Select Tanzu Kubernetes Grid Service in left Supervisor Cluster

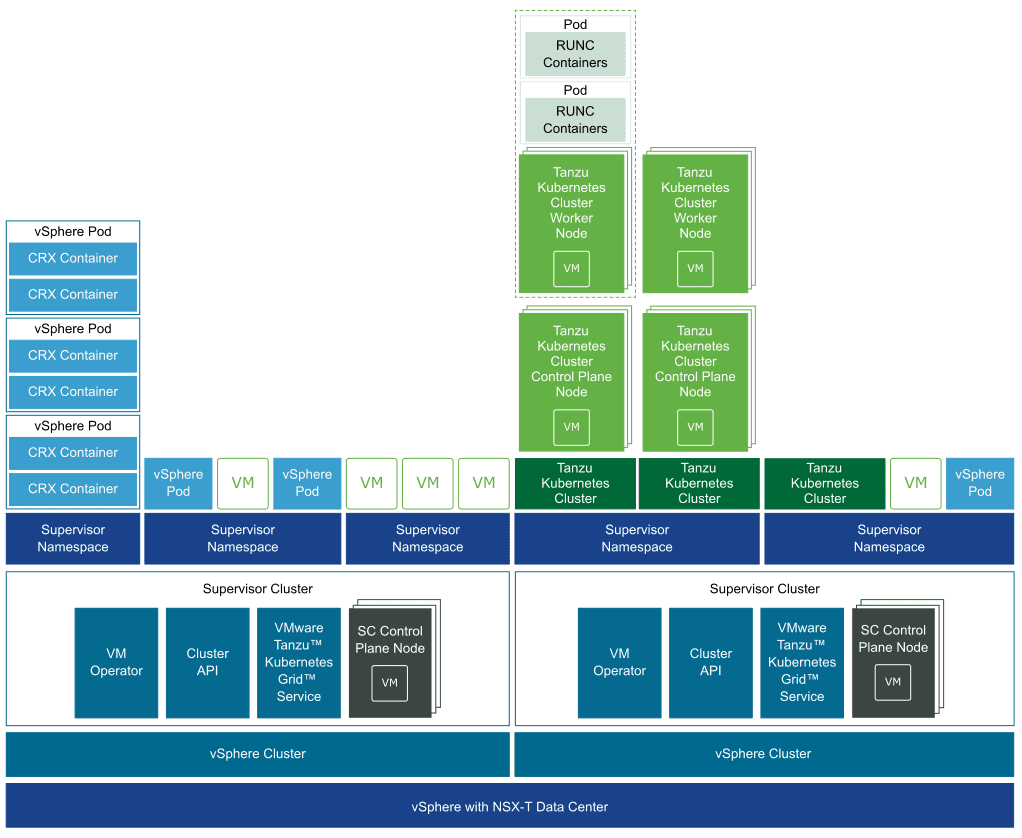click(298, 663)
